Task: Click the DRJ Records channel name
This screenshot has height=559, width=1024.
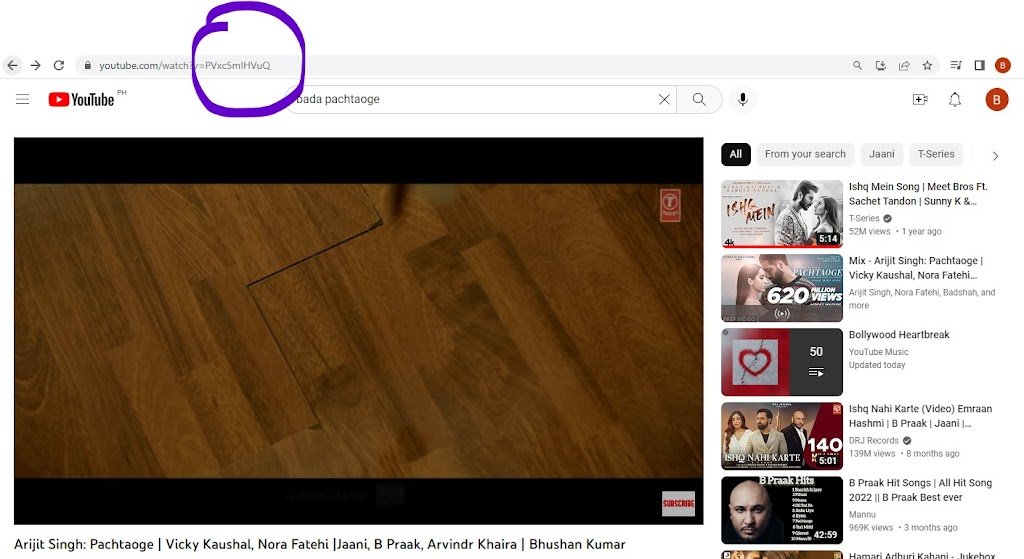Action: pyautogui.click(x=874, y=440)
